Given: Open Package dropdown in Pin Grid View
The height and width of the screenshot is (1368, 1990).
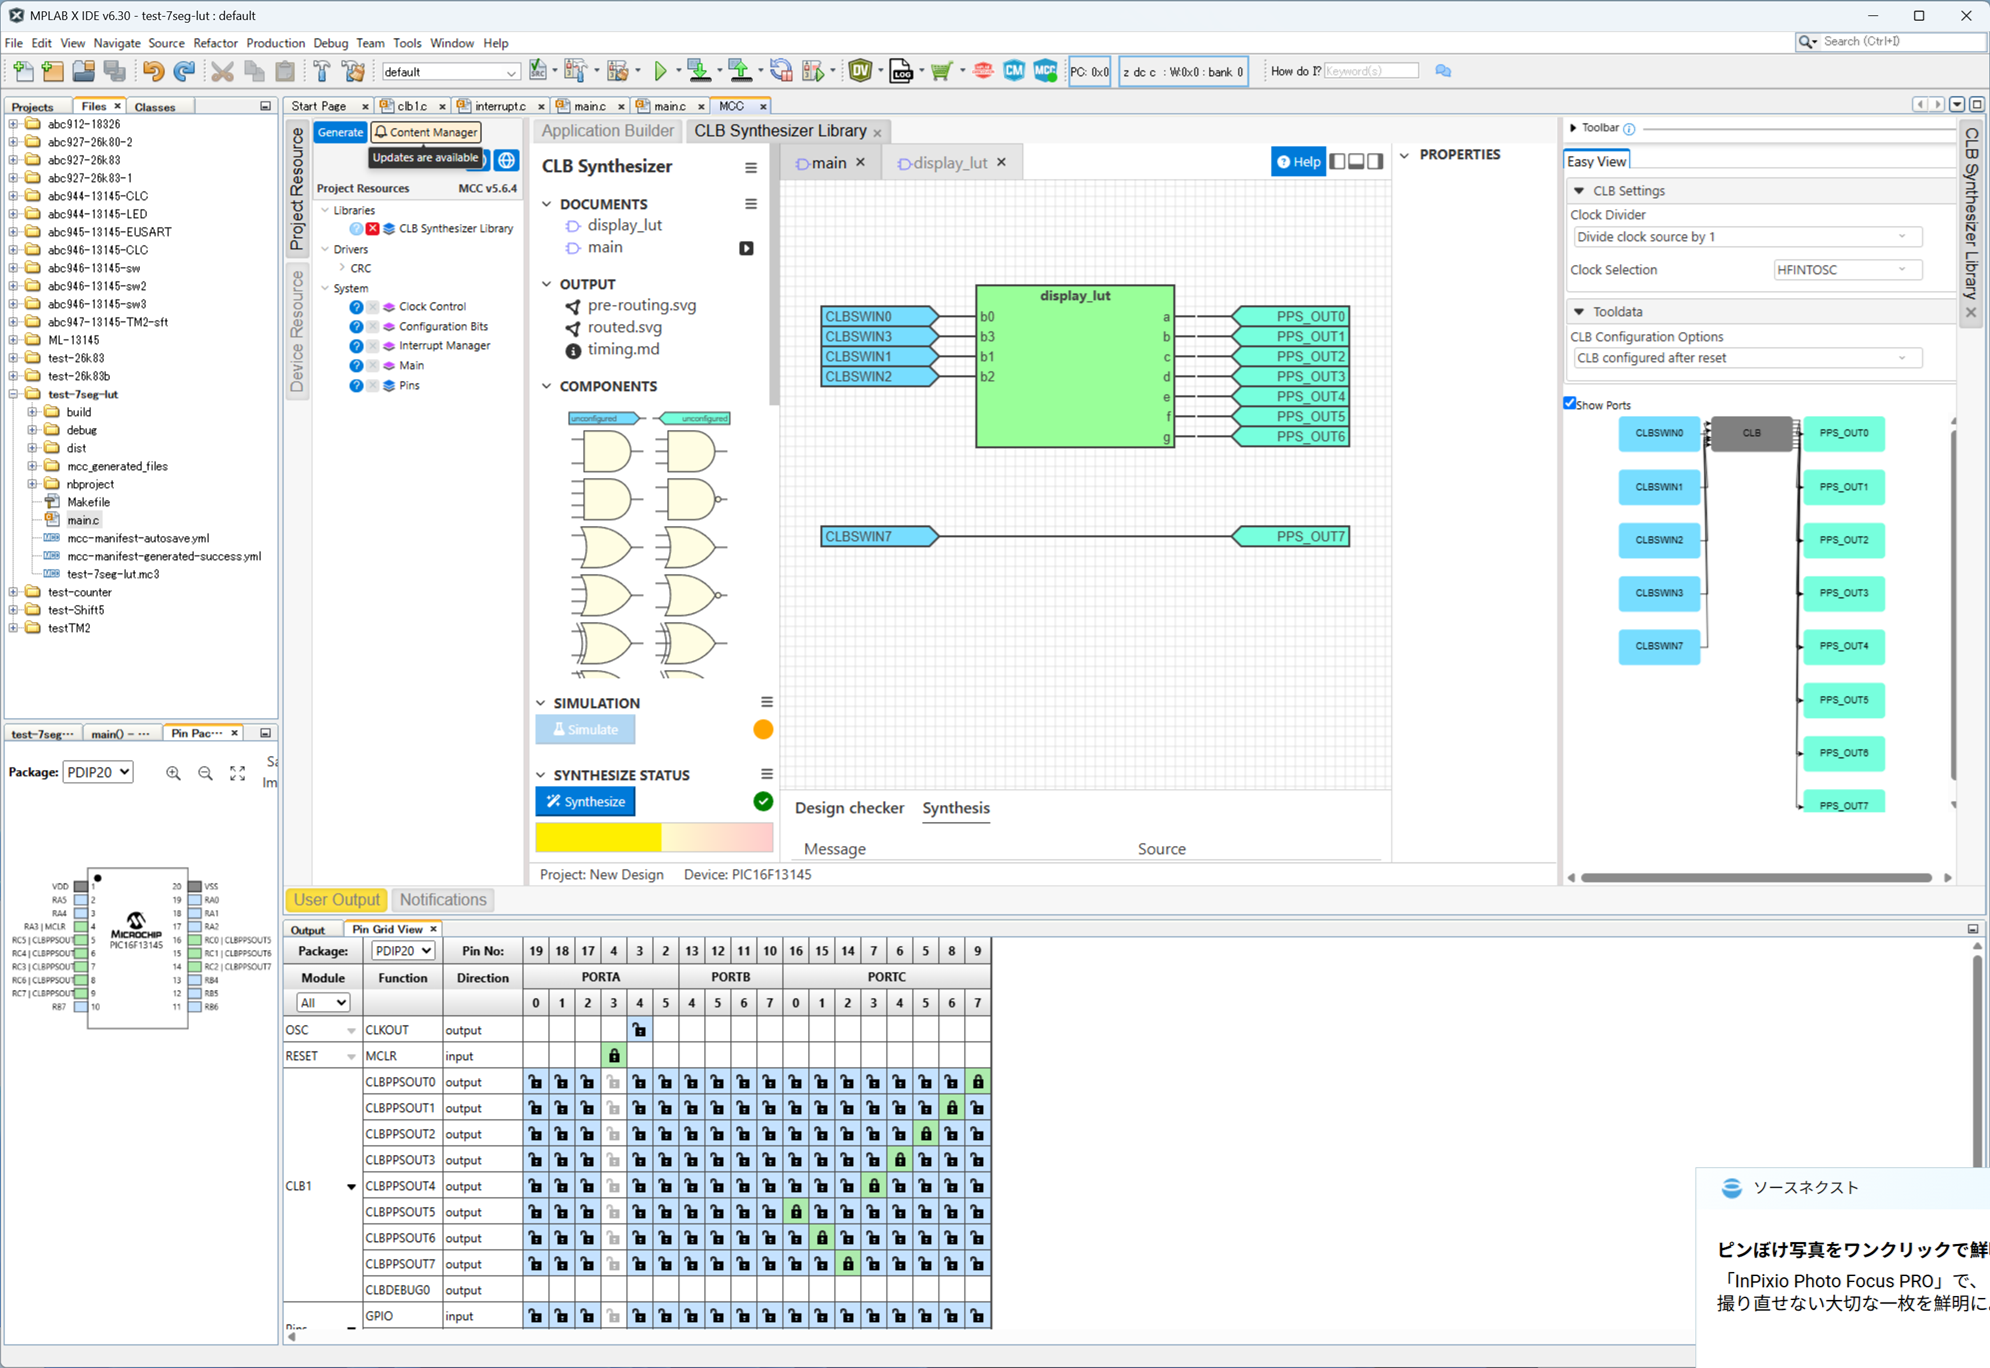Looking at the screenshot, I should coord(403,951).
